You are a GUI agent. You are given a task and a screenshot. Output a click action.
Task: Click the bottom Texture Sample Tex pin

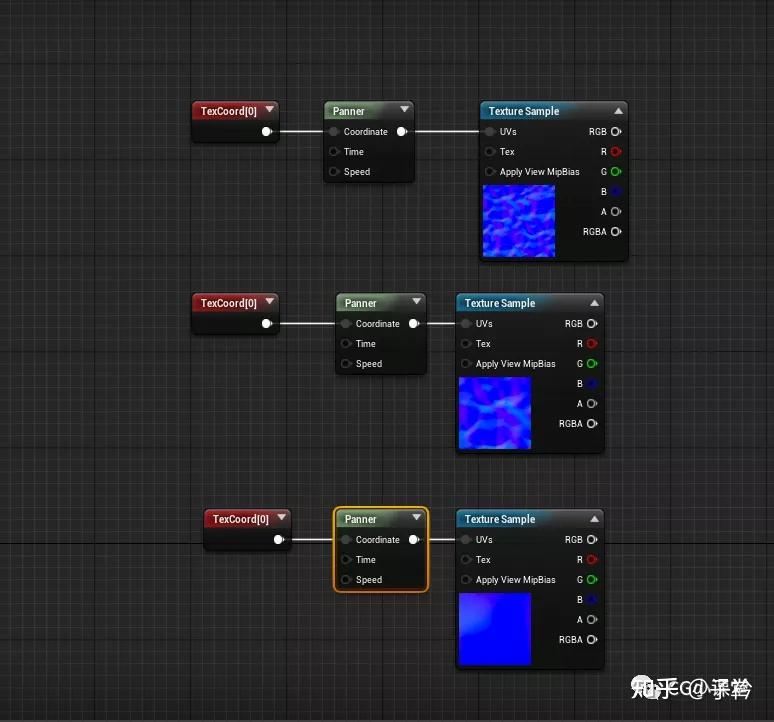(x=465, y=560)
